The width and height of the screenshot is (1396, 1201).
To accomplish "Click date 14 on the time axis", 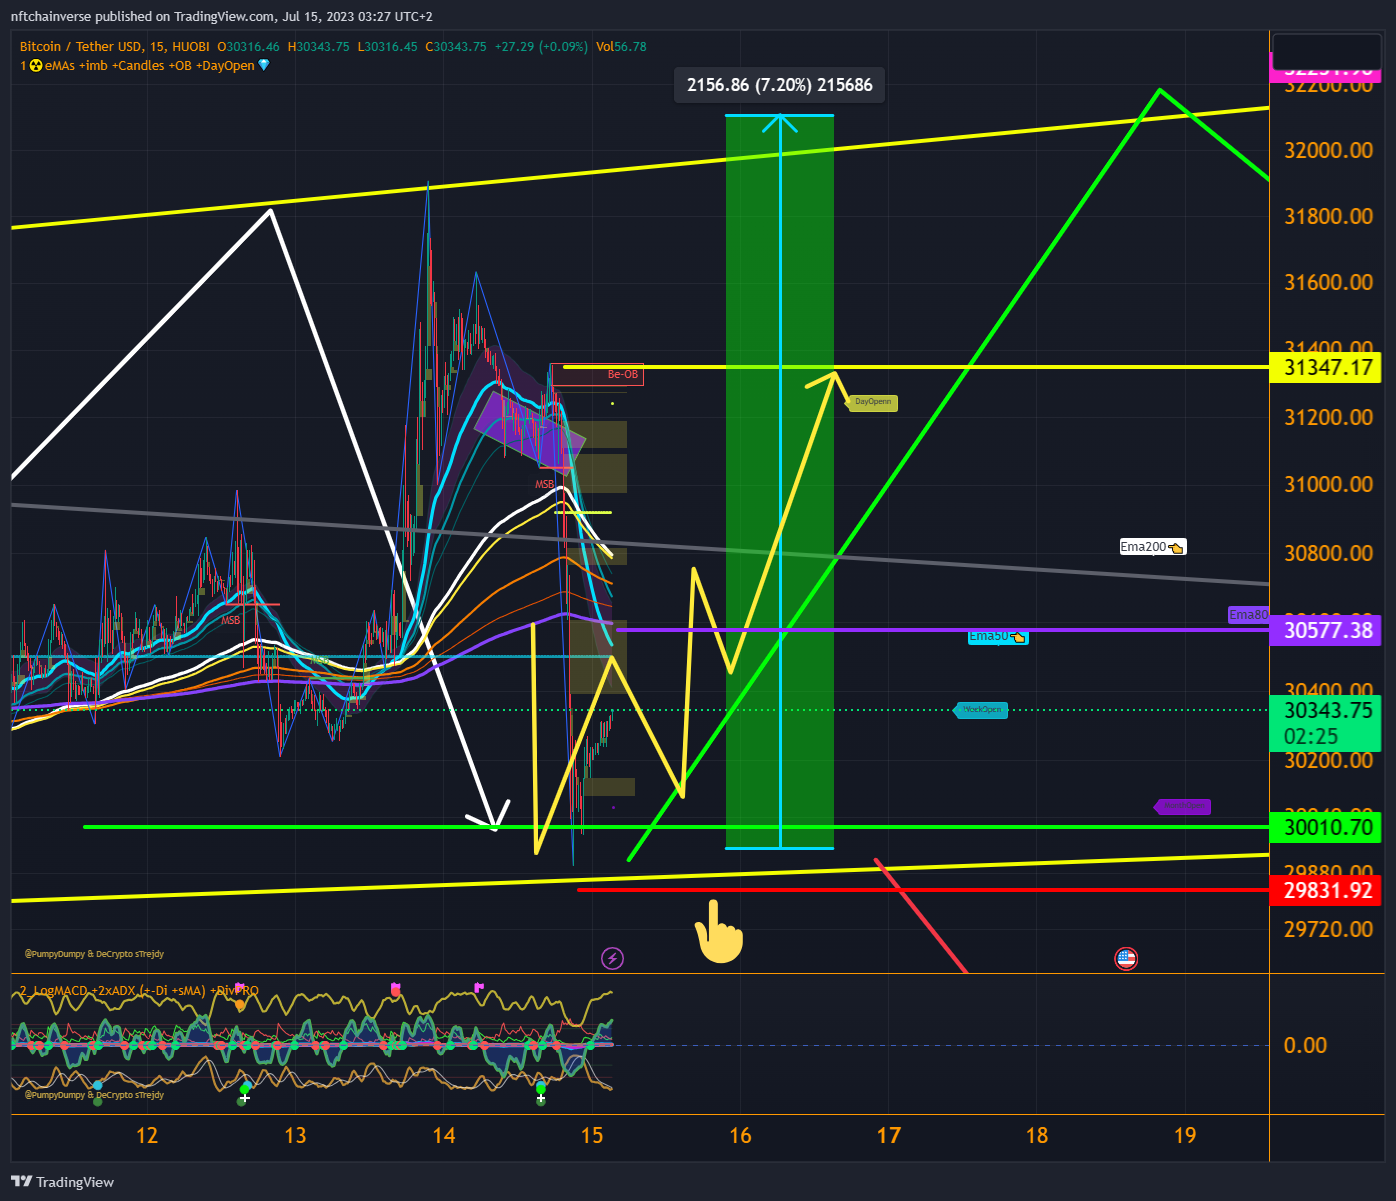I will coord(444,1135).
